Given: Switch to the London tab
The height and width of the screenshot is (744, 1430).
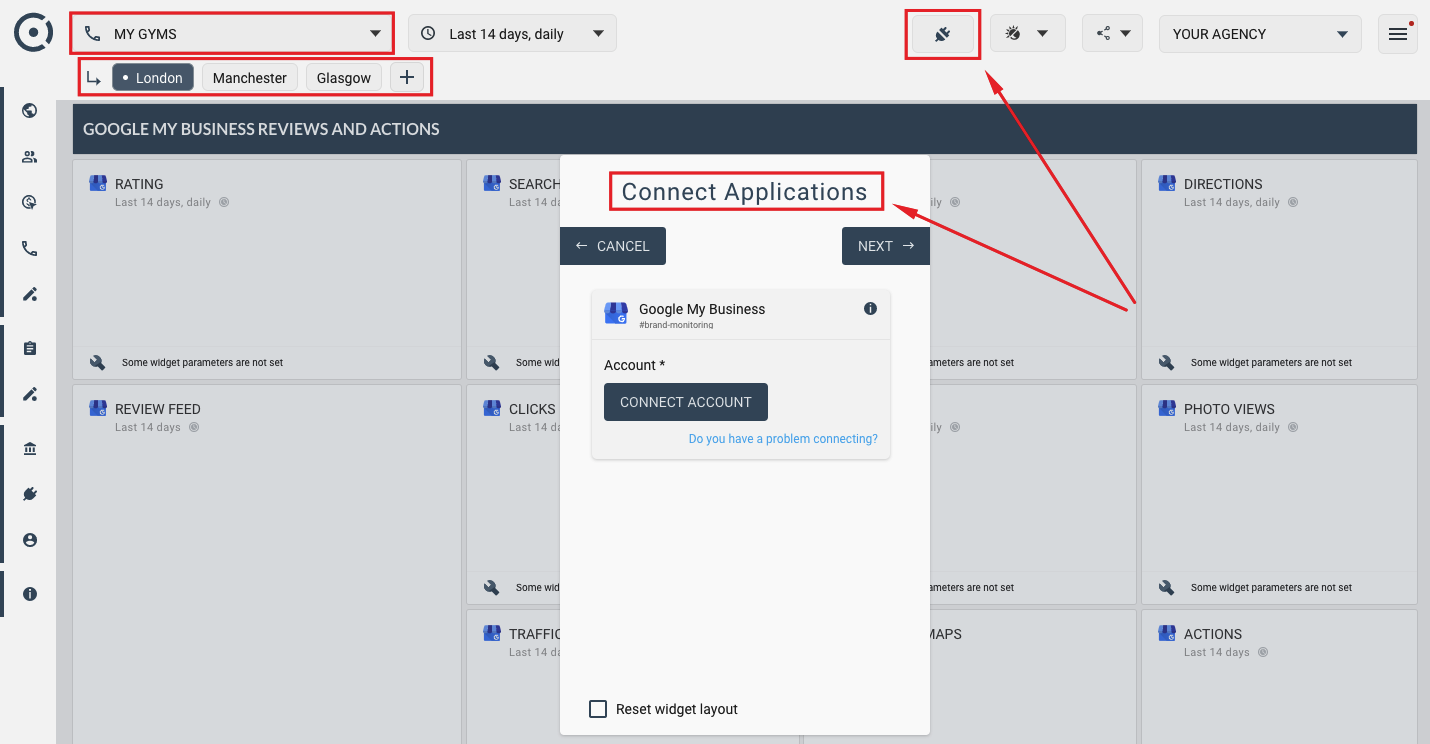Looking at the screenshot, I should pyautogui.click(x=153, y=78).
